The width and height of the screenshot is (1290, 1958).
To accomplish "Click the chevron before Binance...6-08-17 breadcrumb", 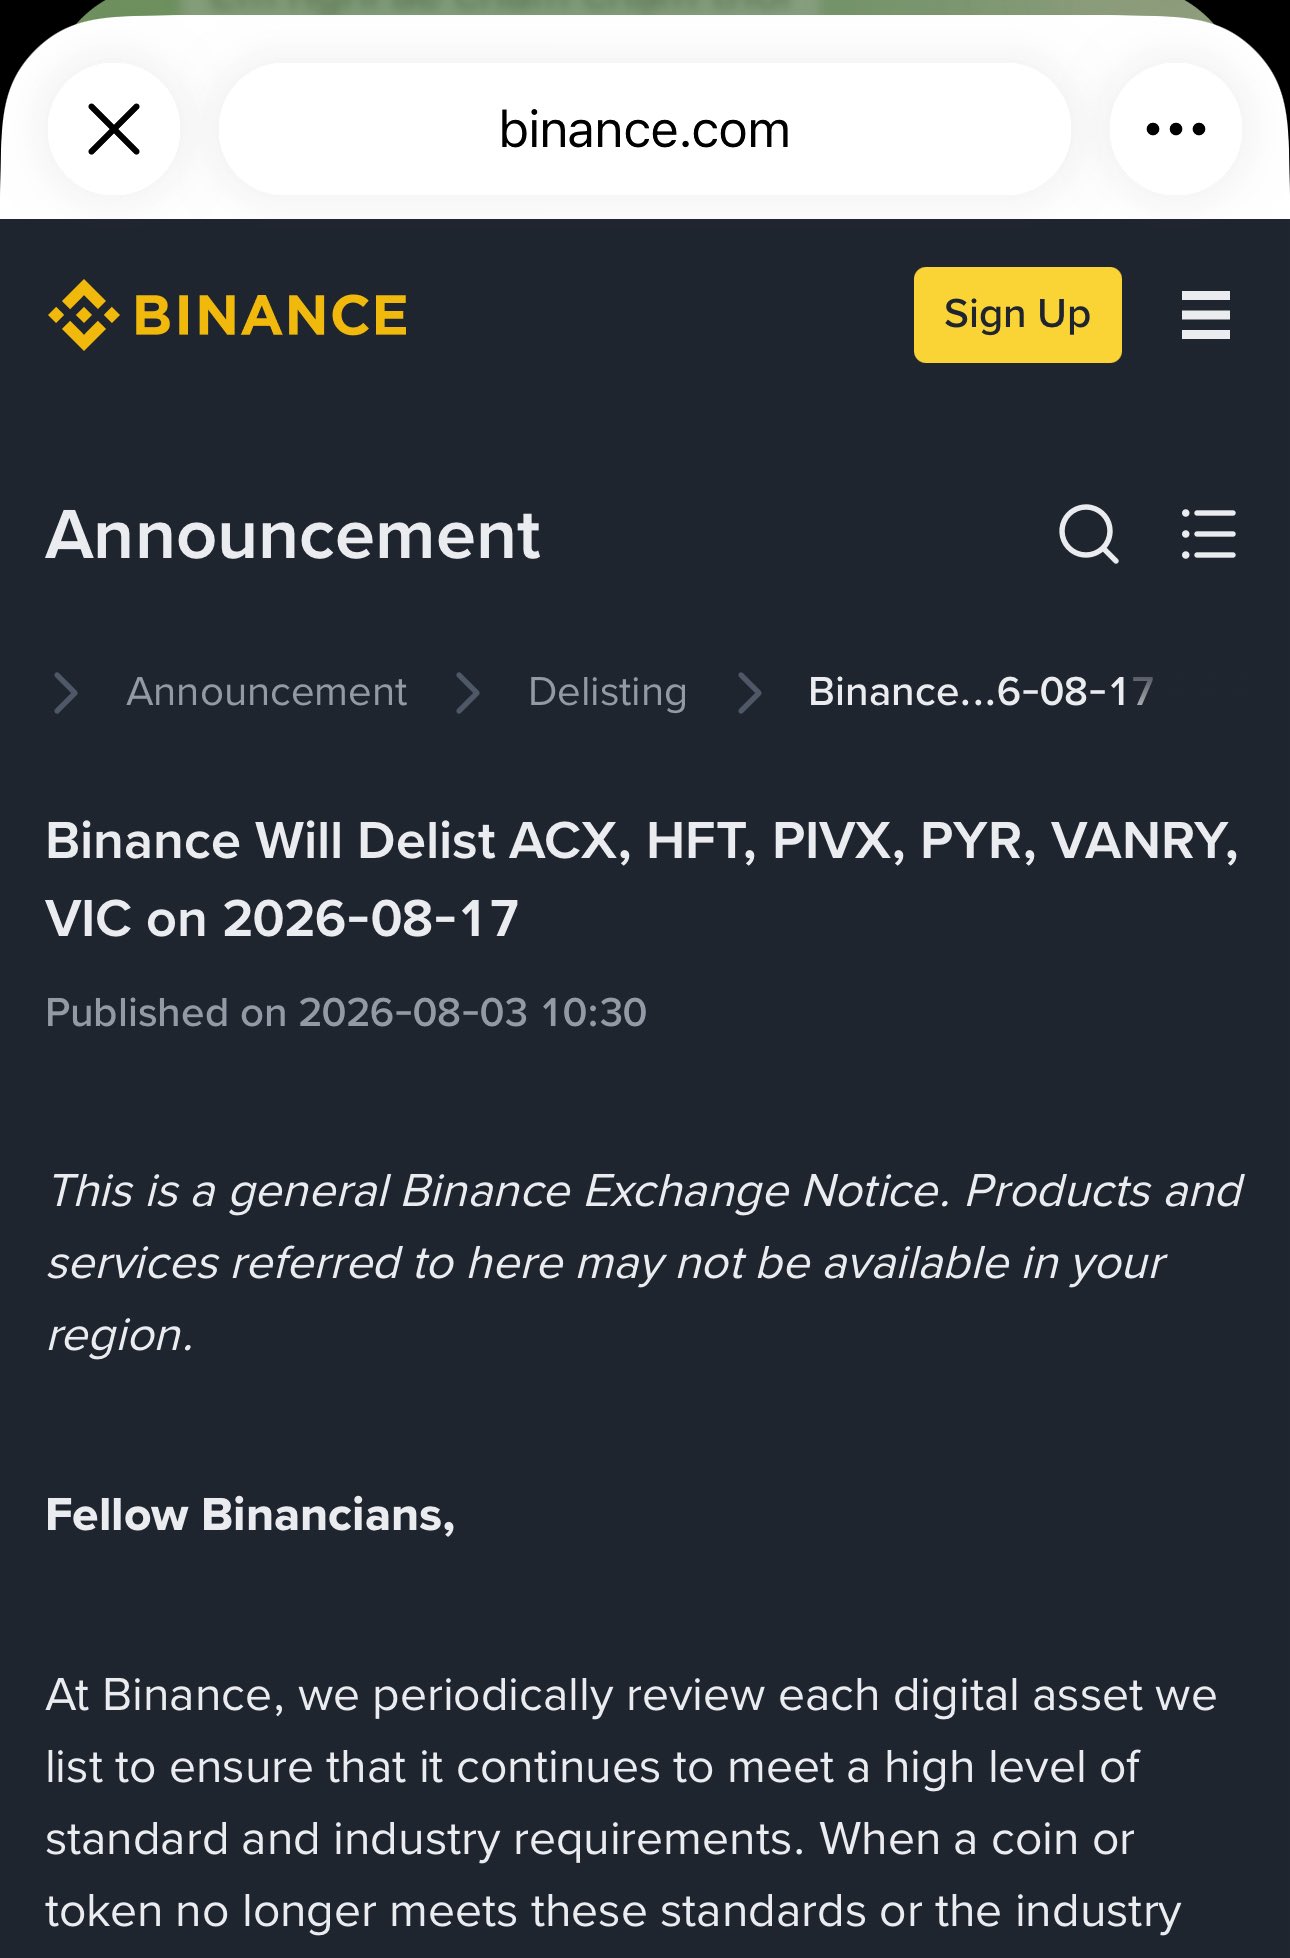I will 750,692.
